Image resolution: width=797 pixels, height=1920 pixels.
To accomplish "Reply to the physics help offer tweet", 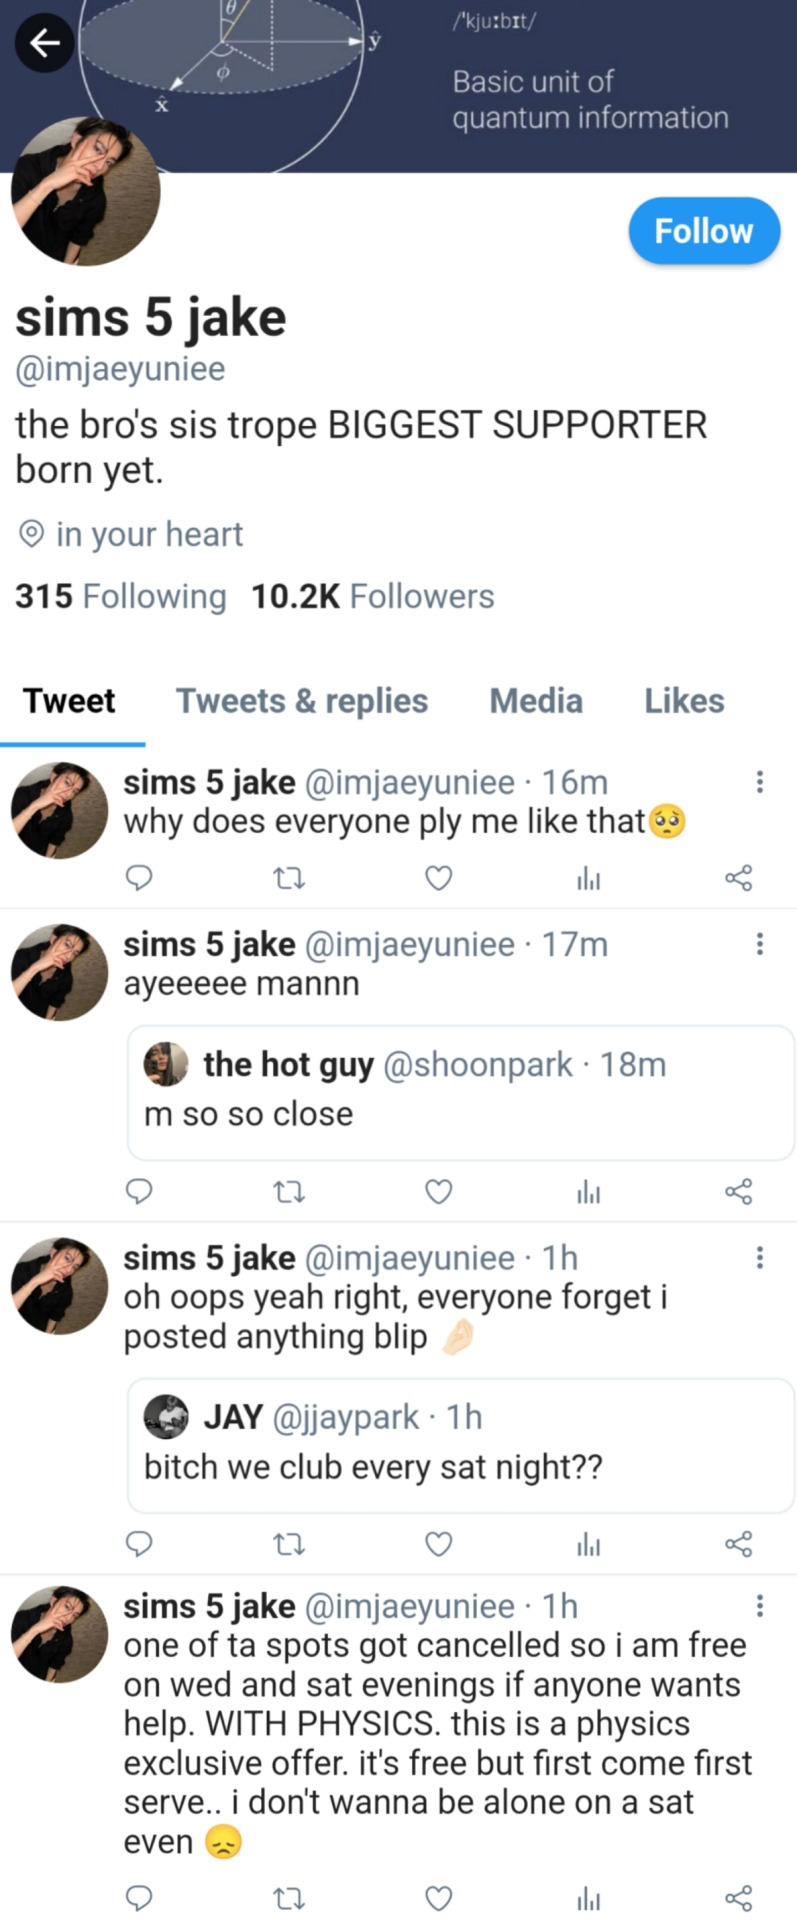I will coord(140,1897).
